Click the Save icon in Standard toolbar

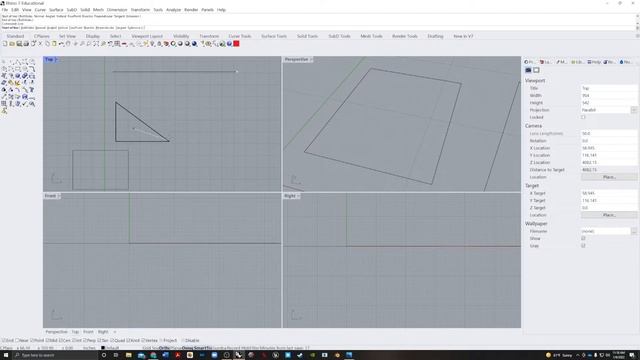pos(19,44)
